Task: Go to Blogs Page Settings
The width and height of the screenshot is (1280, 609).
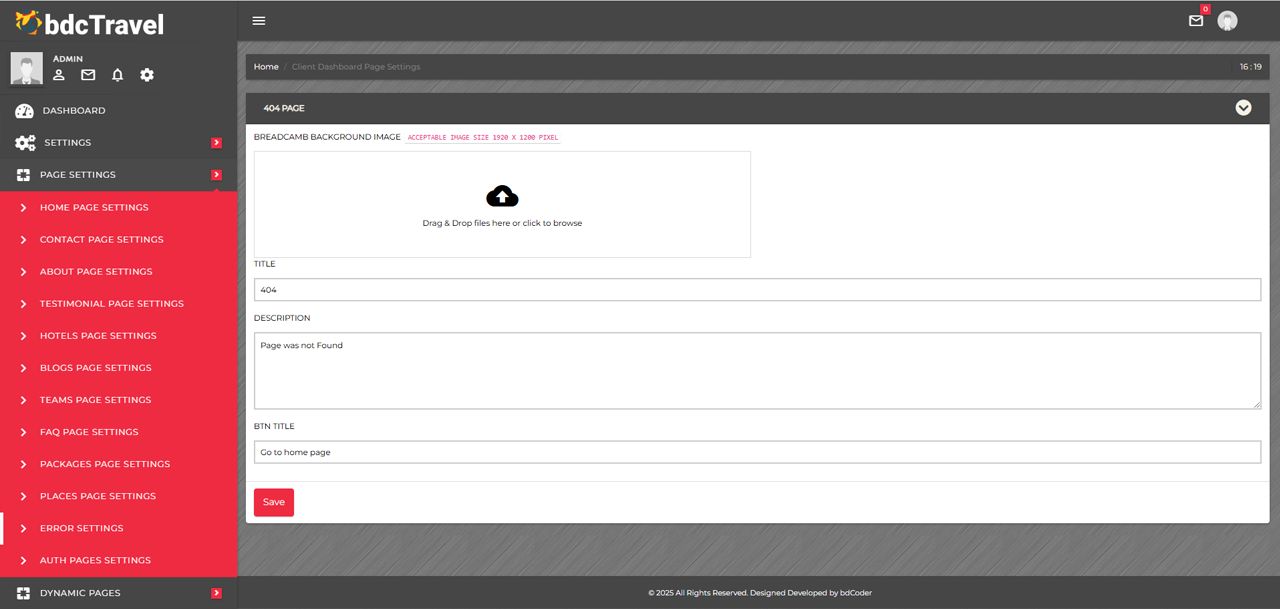Action: coord(119,368)
